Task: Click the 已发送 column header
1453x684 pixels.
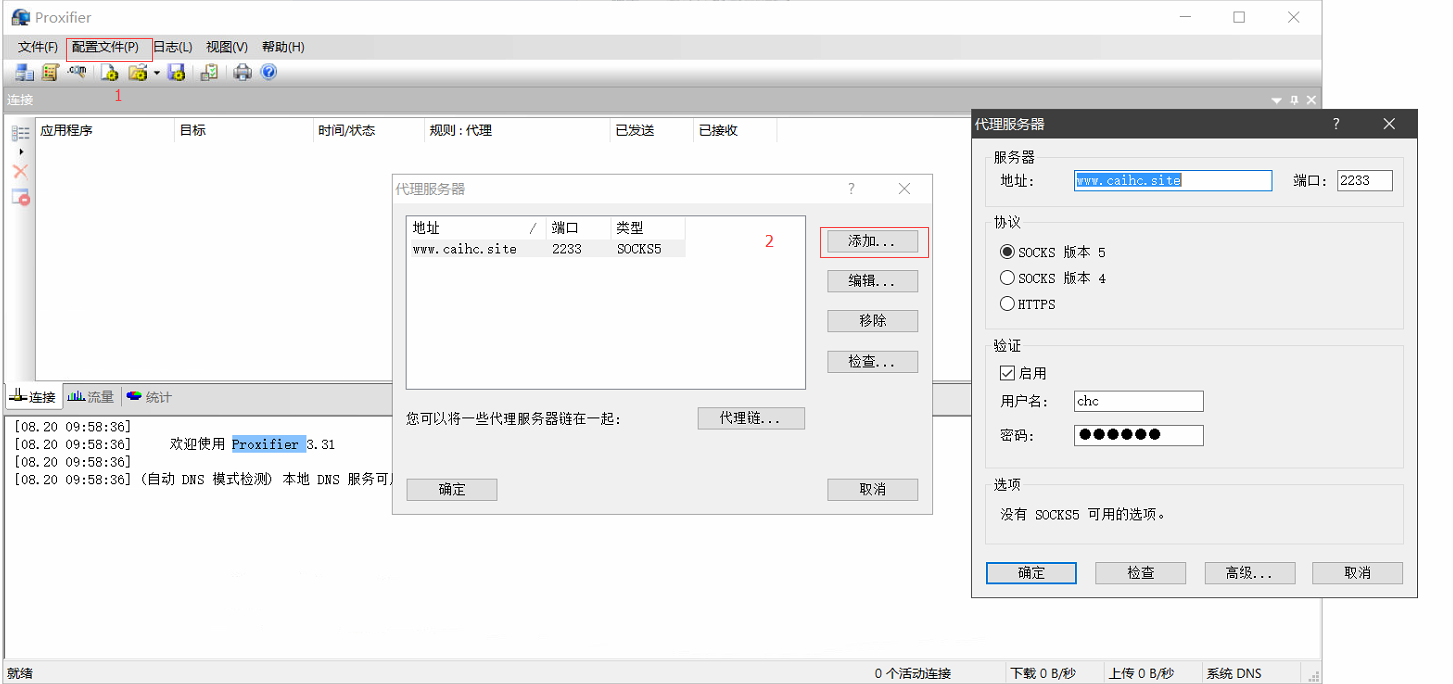Action: click(652, 130)
